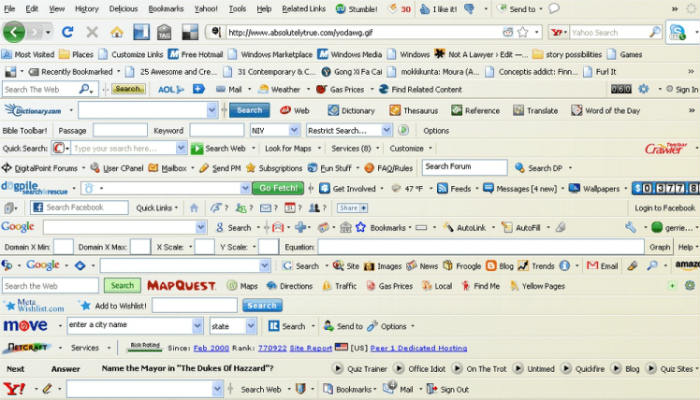
Task: Open the Related Links menu
Action: [304, 8]
